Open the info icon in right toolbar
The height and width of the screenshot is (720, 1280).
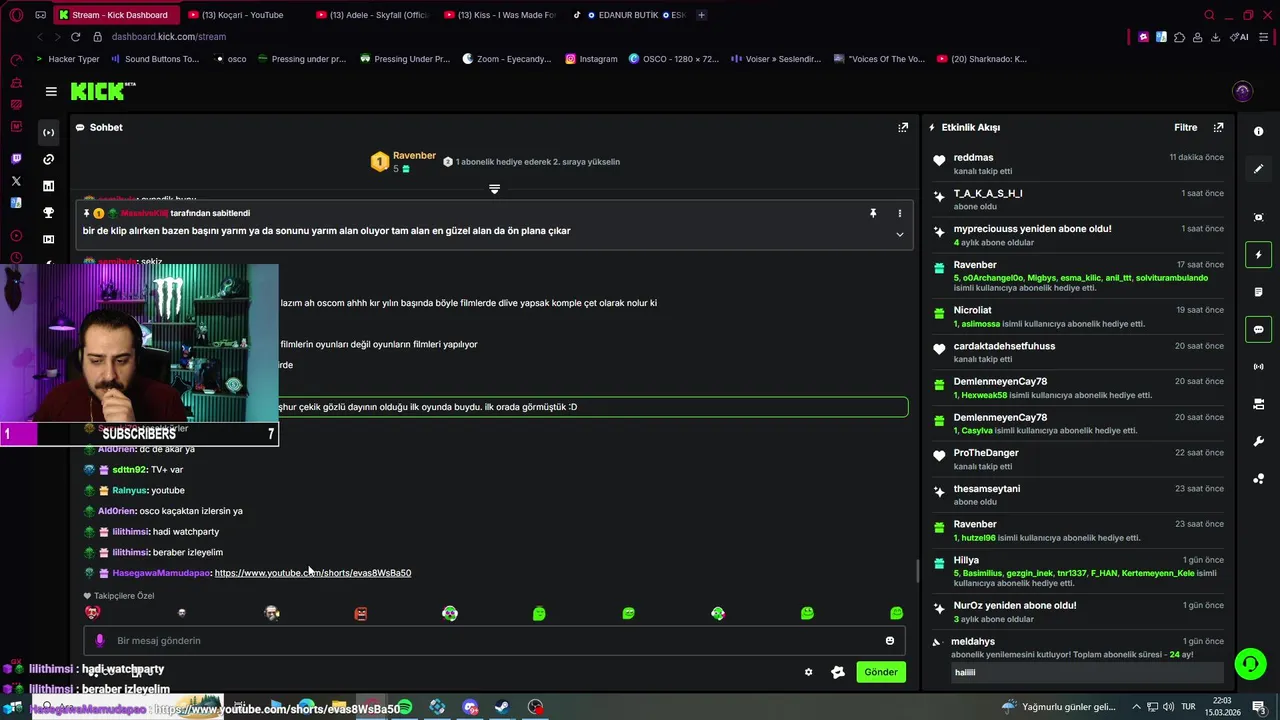pyautogui.click(x=1258, y=133)
